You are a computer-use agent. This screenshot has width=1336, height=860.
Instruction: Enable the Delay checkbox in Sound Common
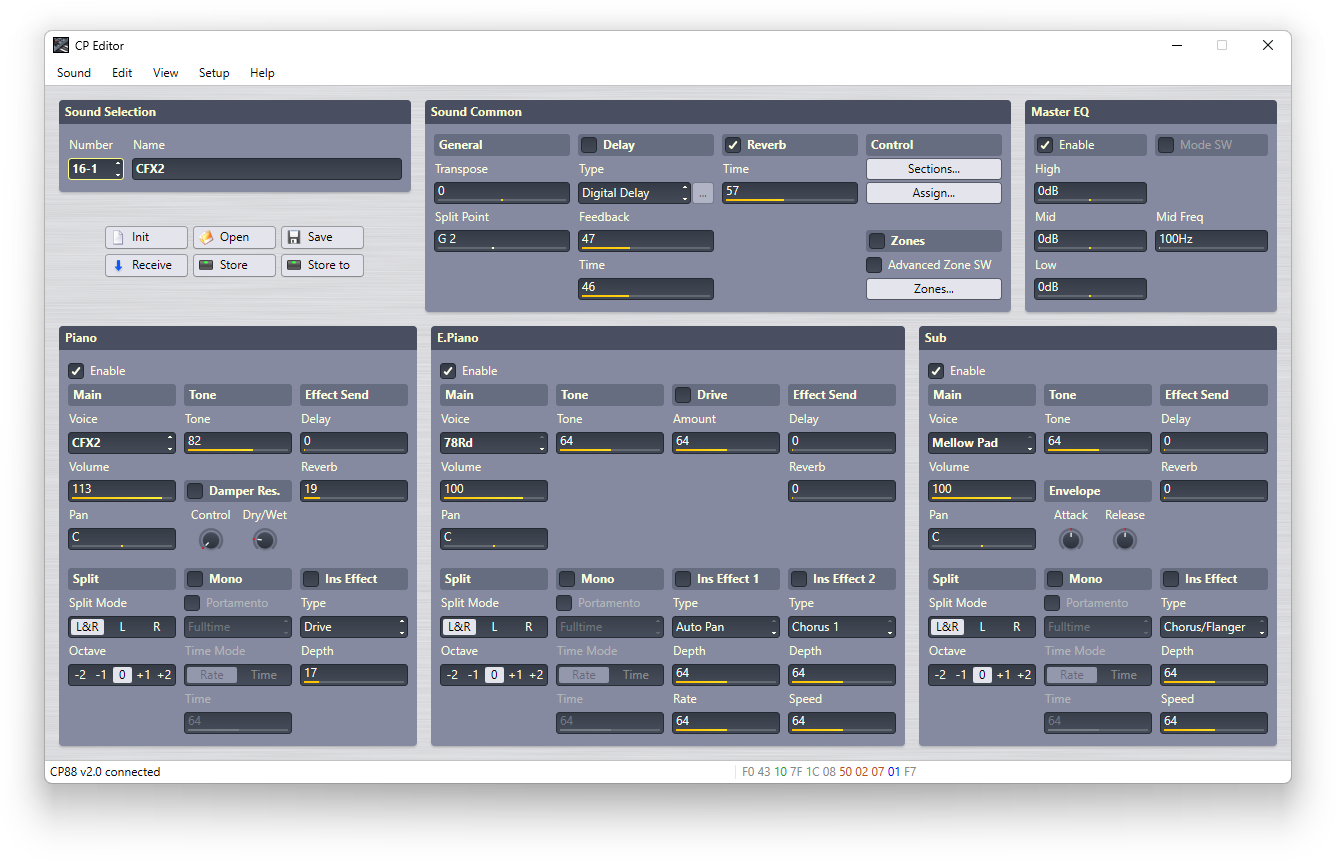(589, 145)
